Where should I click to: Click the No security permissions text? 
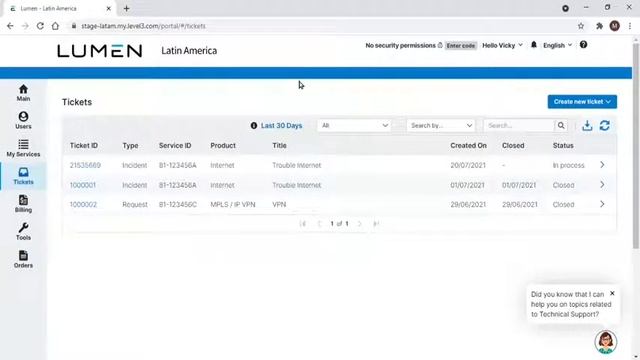tap(400, 45)
